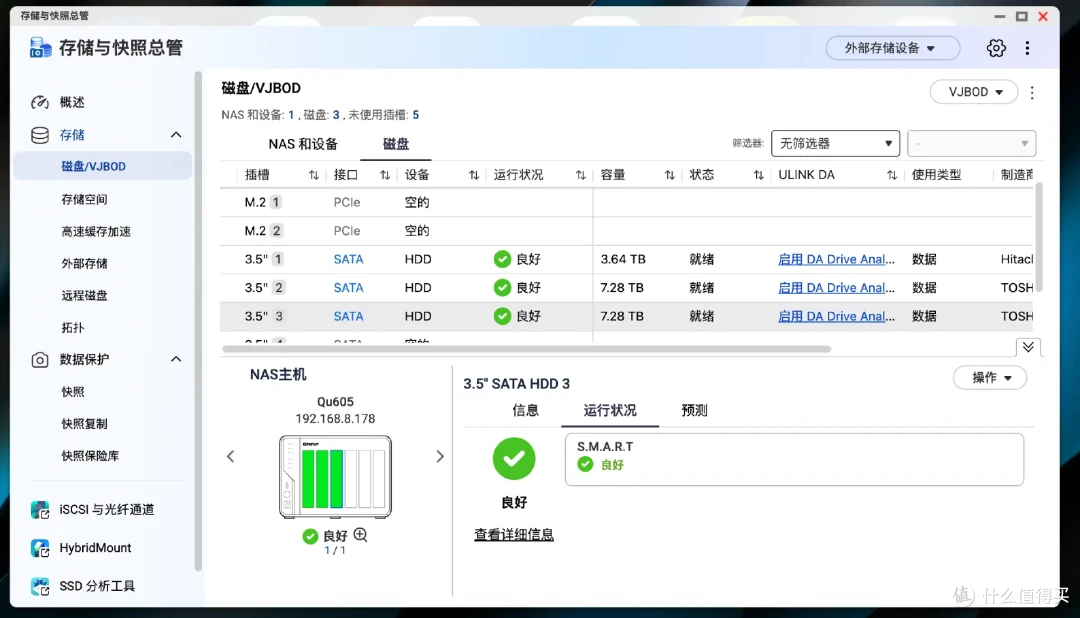Go to 外部存储 in sidebar
Viewport: 1080px width, 618px height.
tap(84, 263)
